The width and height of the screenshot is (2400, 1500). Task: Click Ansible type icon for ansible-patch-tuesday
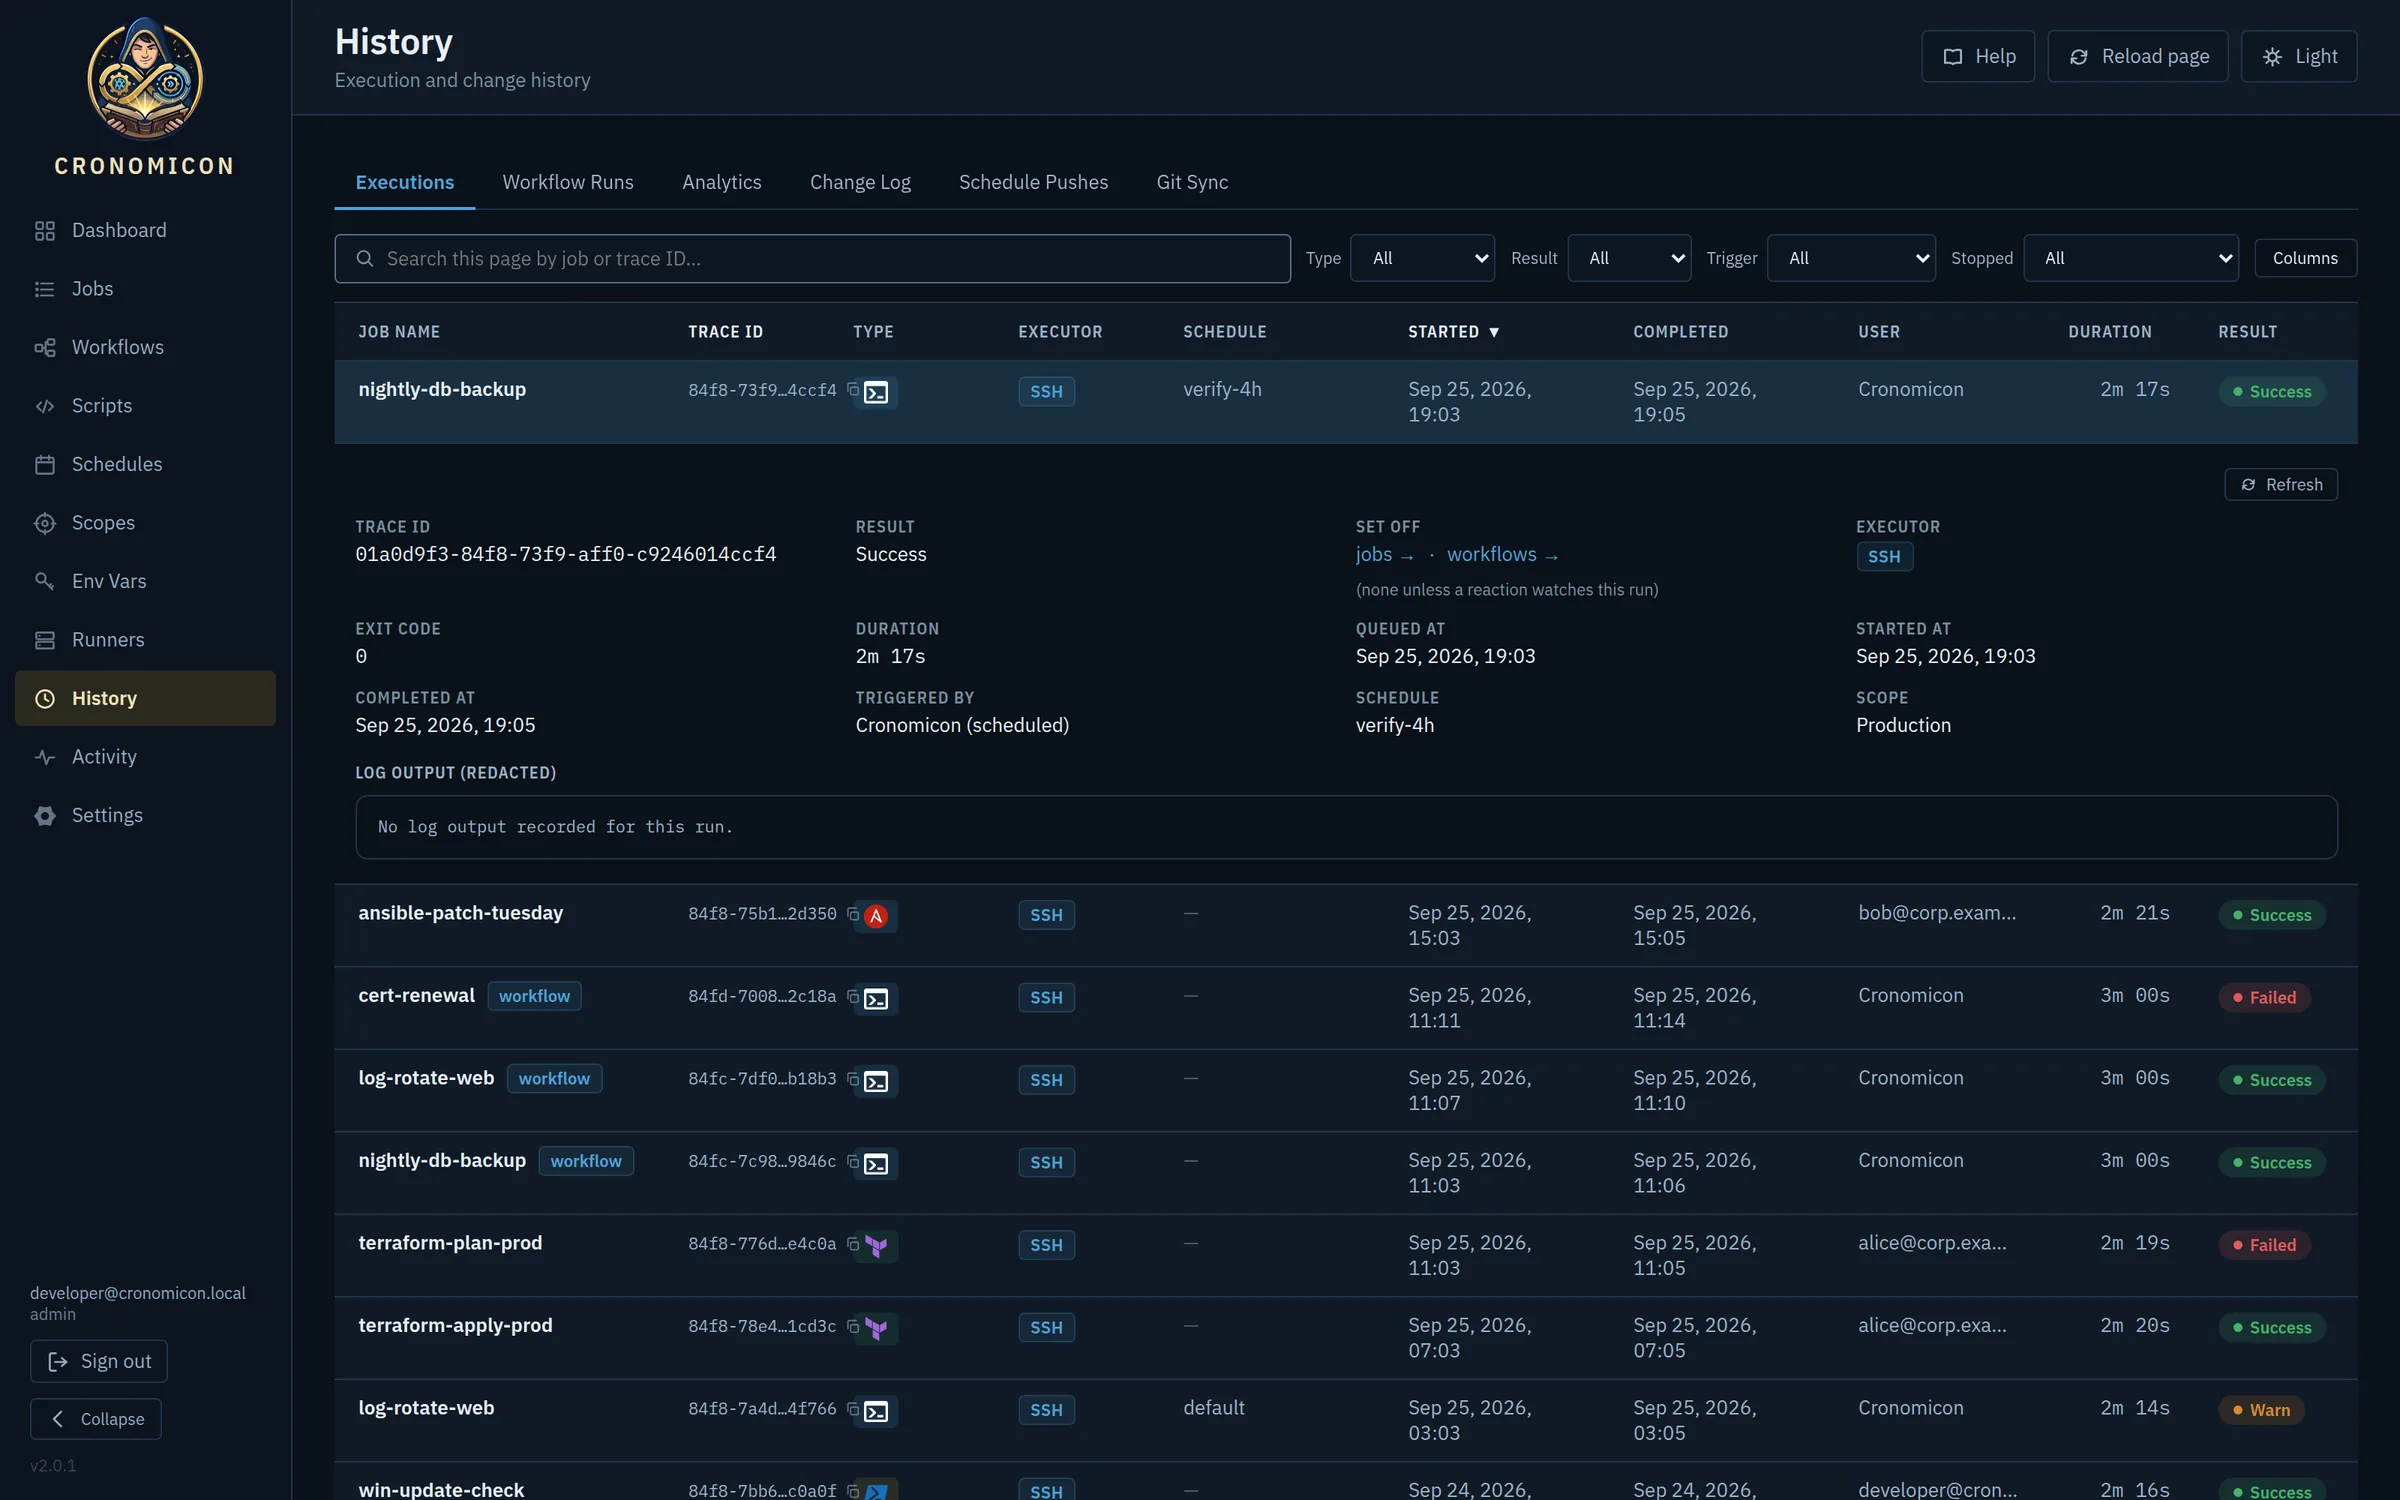coord(876,916)
